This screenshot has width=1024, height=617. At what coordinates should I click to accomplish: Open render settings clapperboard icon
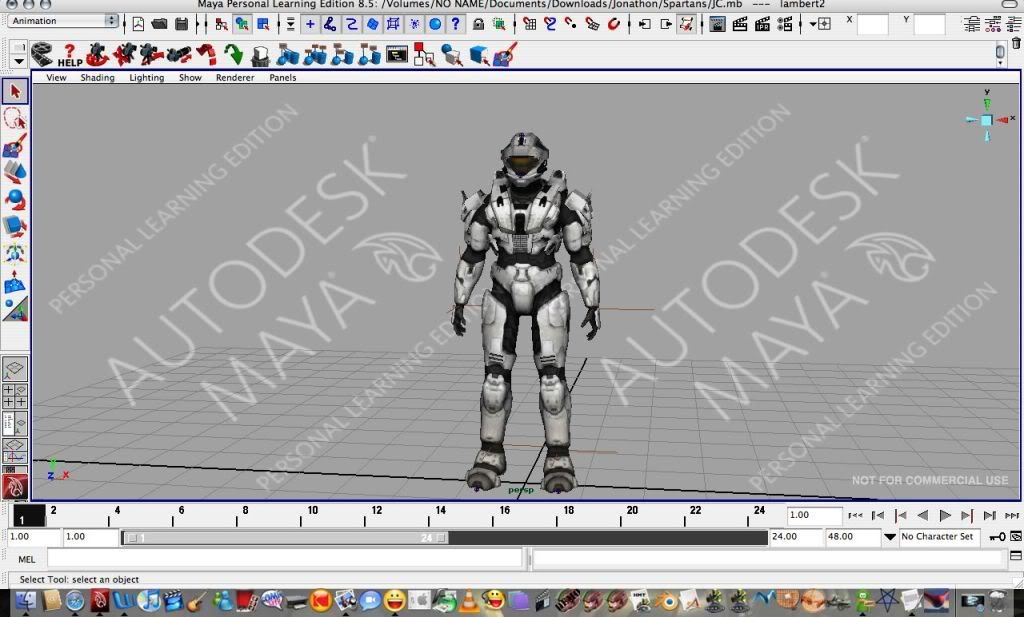(784, 25)
